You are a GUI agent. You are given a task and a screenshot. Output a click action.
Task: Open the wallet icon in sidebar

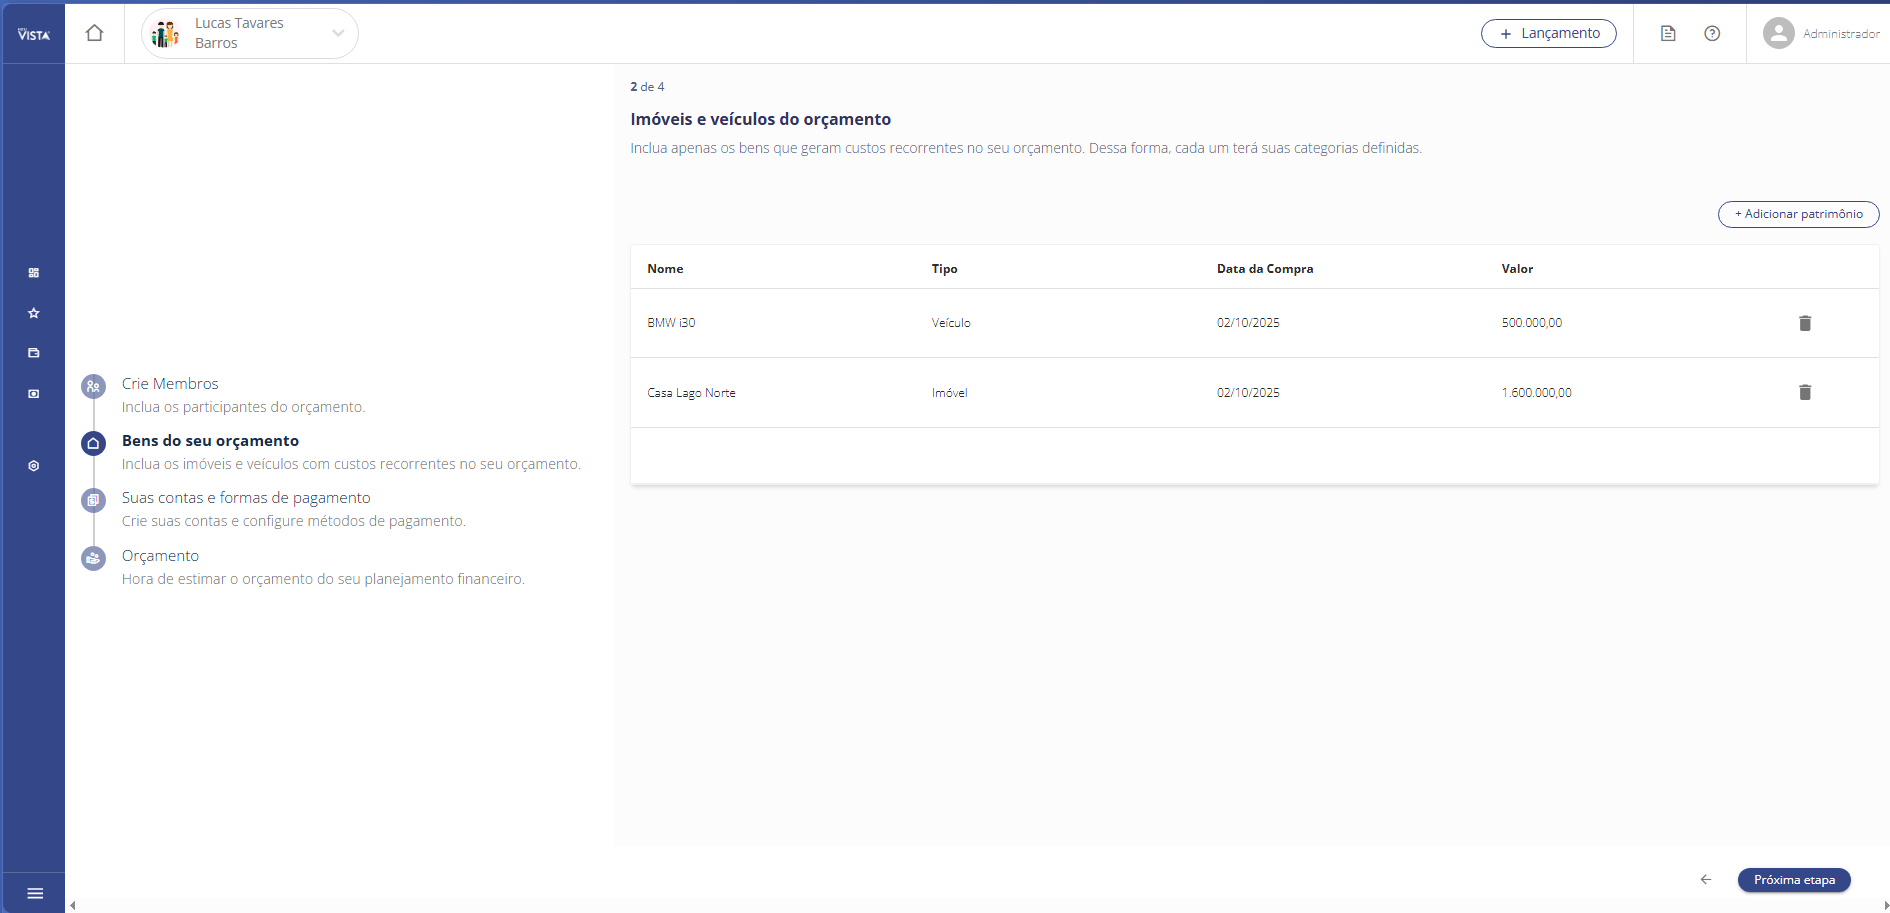pos(34,353)
